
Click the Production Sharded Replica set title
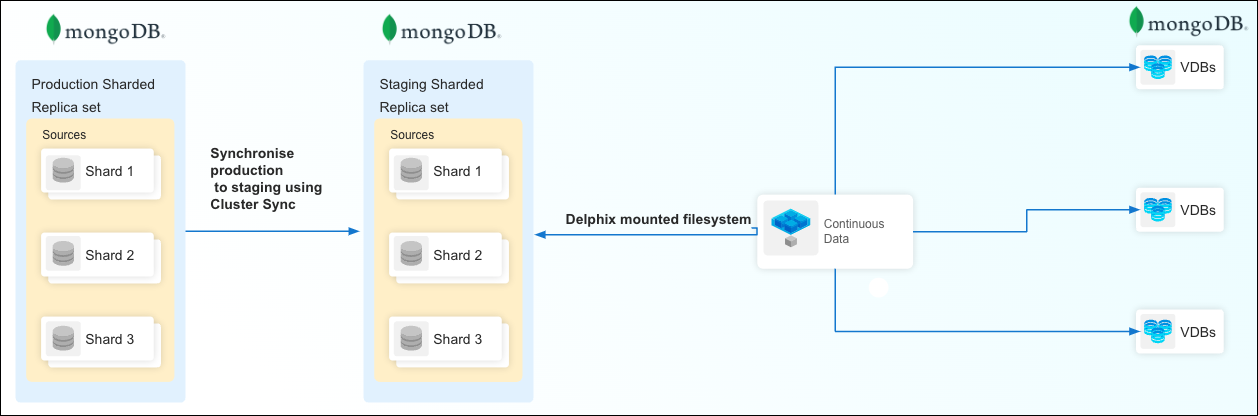(x=93, y=95)
